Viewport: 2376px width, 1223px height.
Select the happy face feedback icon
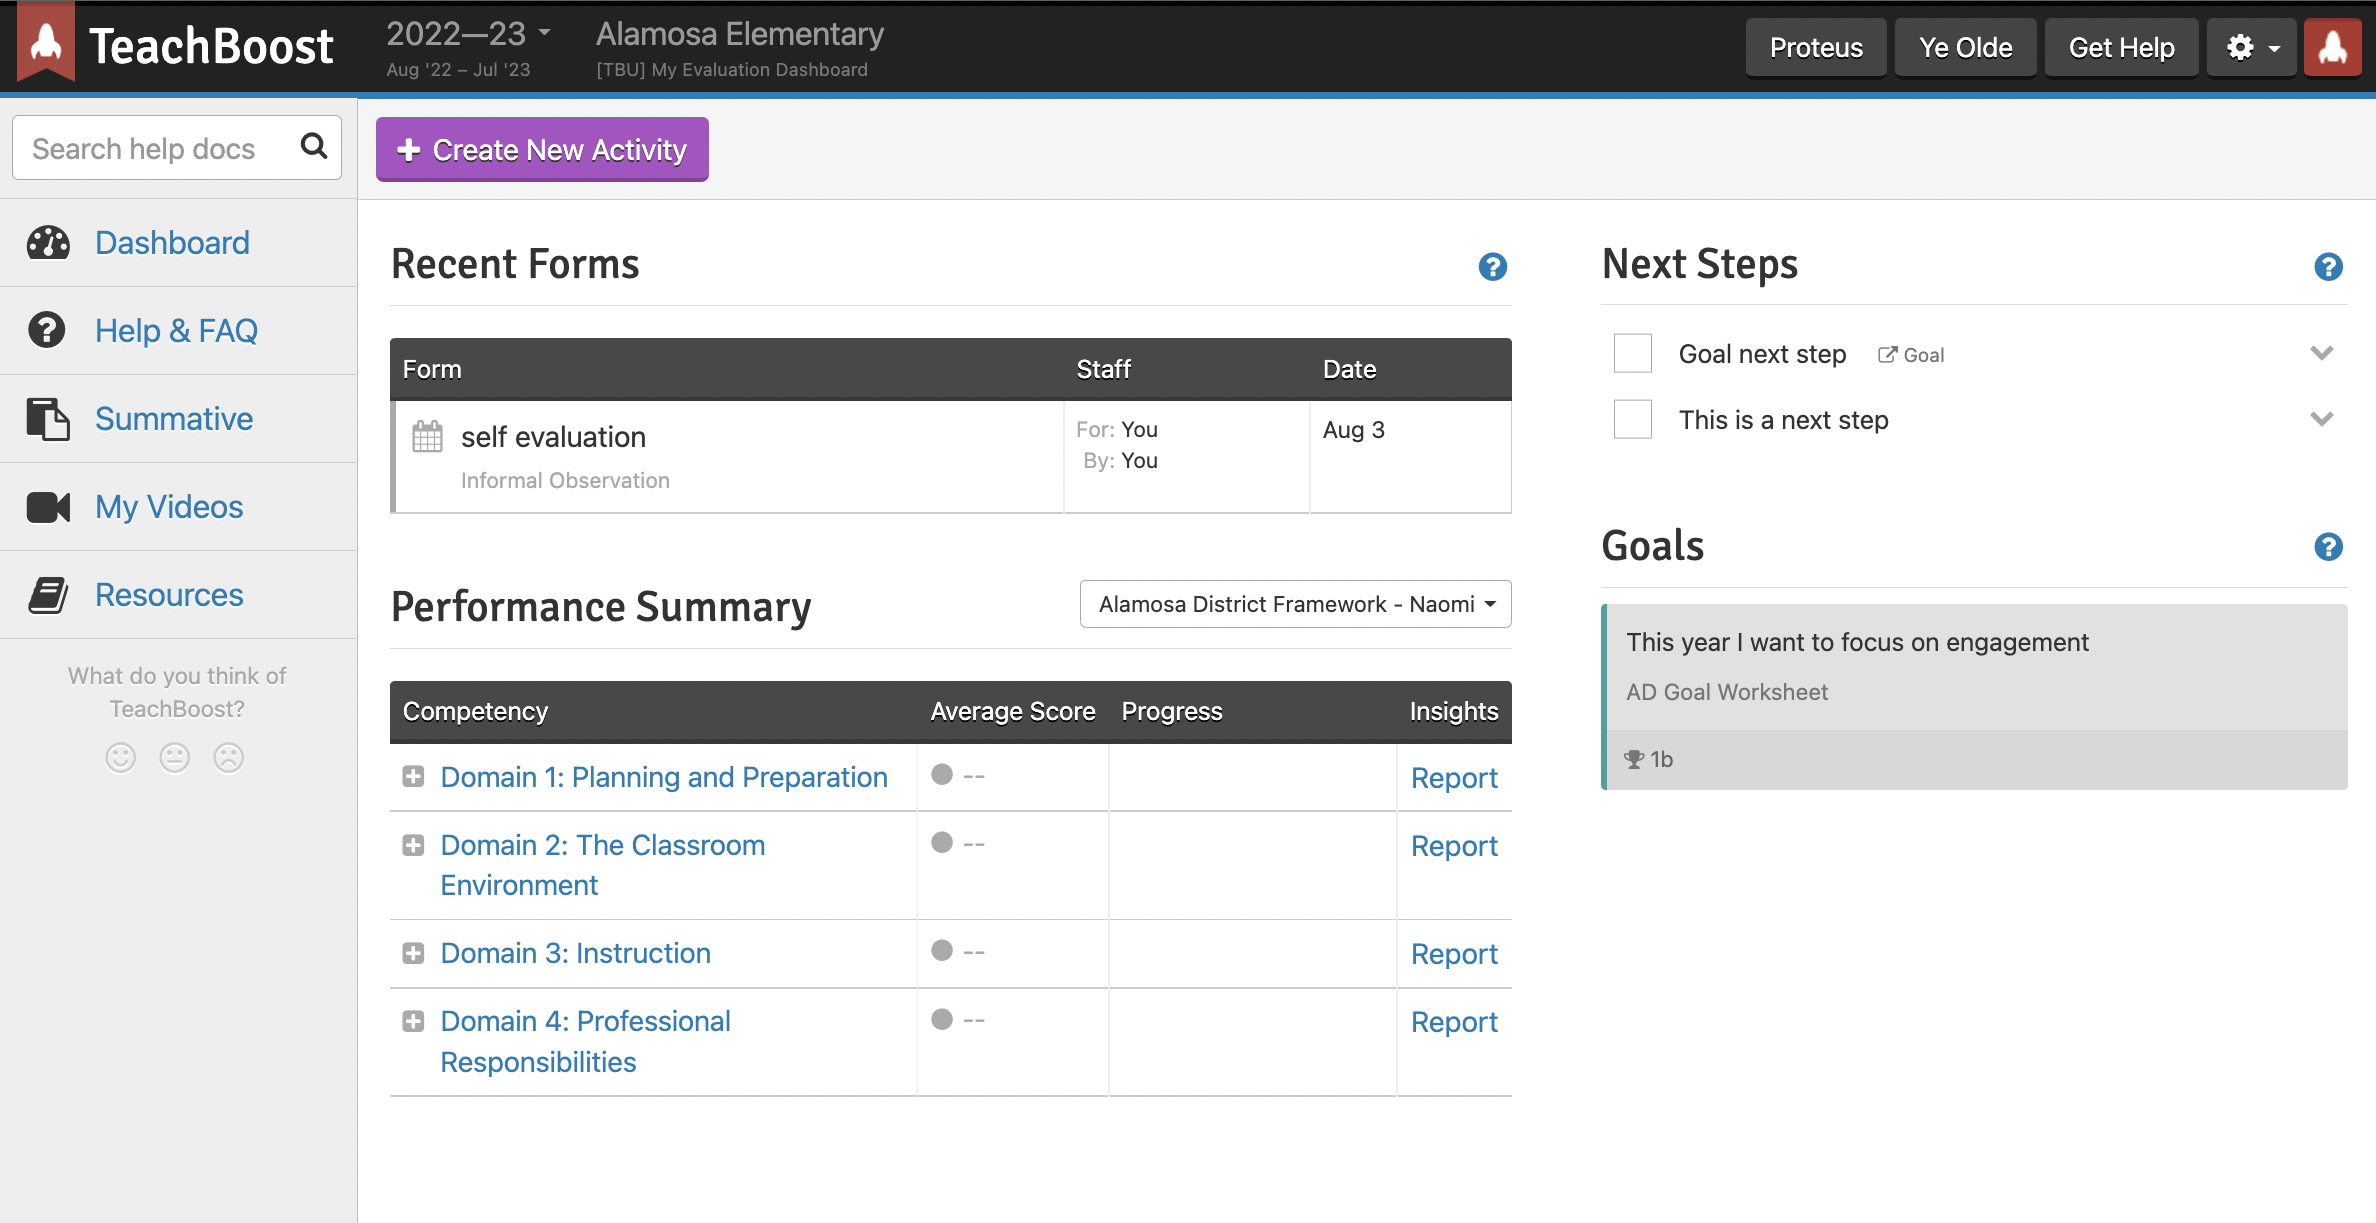(x=121, y=758)
